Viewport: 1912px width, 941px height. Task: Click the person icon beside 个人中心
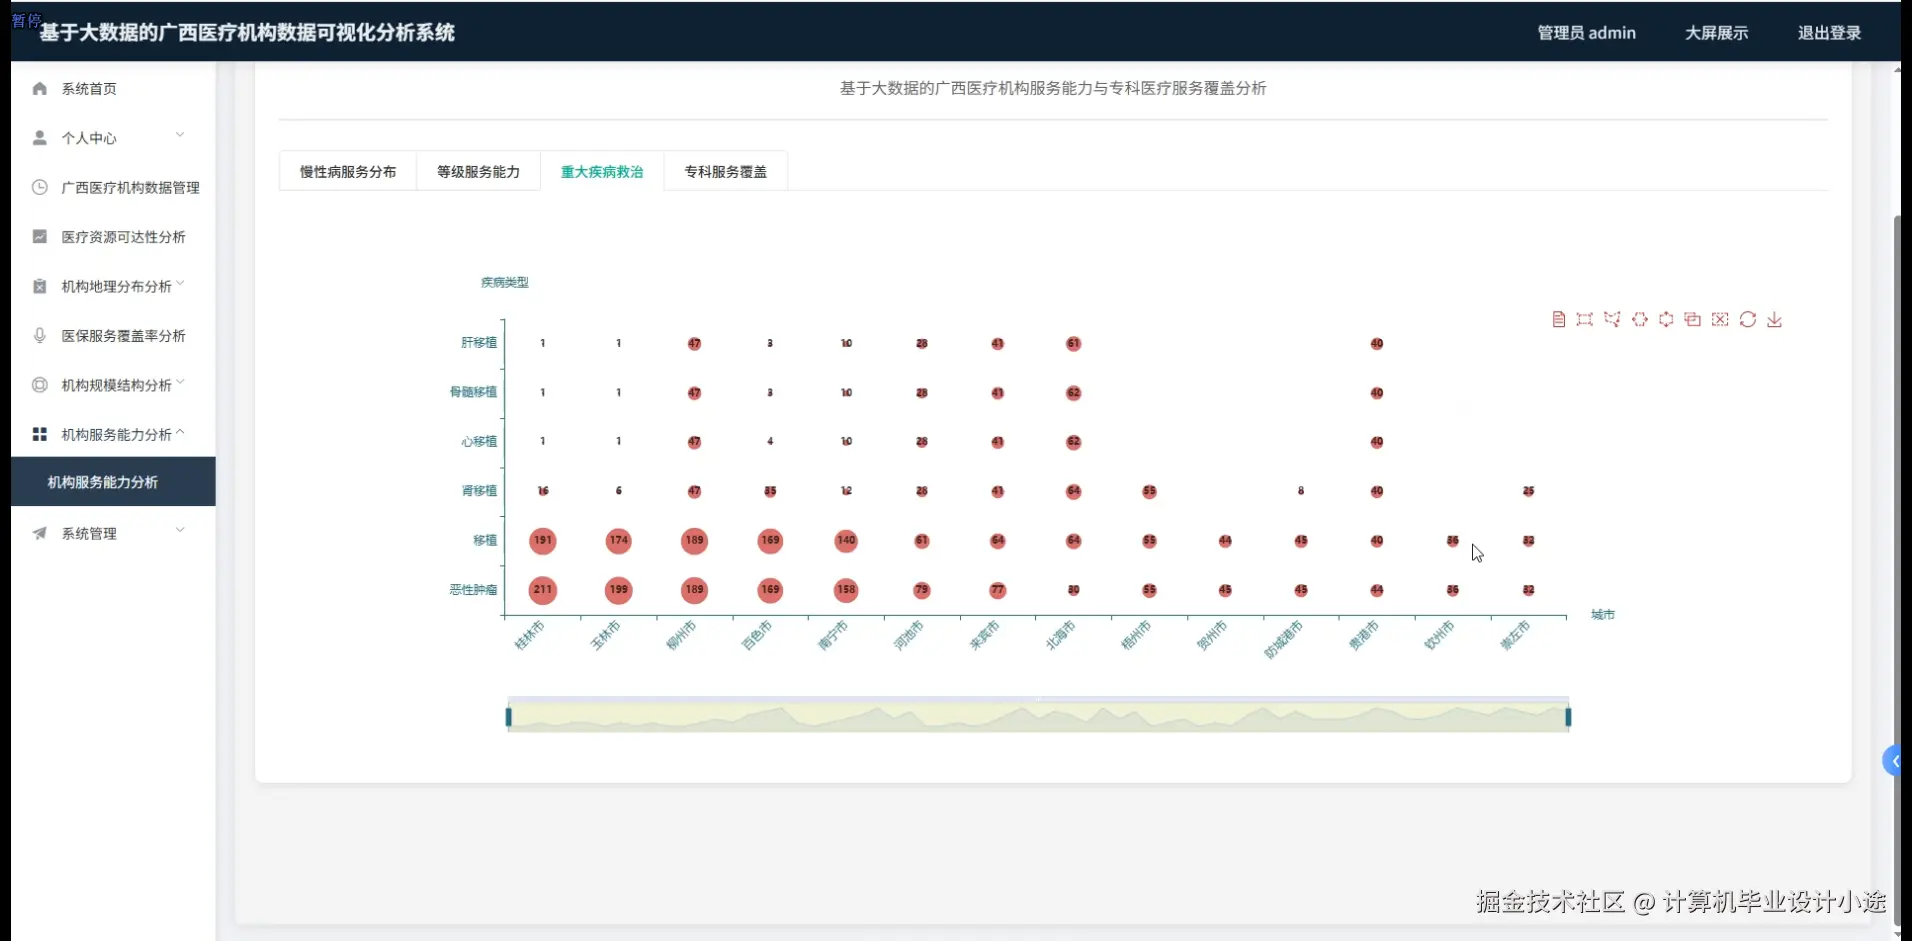pos(40,137)
